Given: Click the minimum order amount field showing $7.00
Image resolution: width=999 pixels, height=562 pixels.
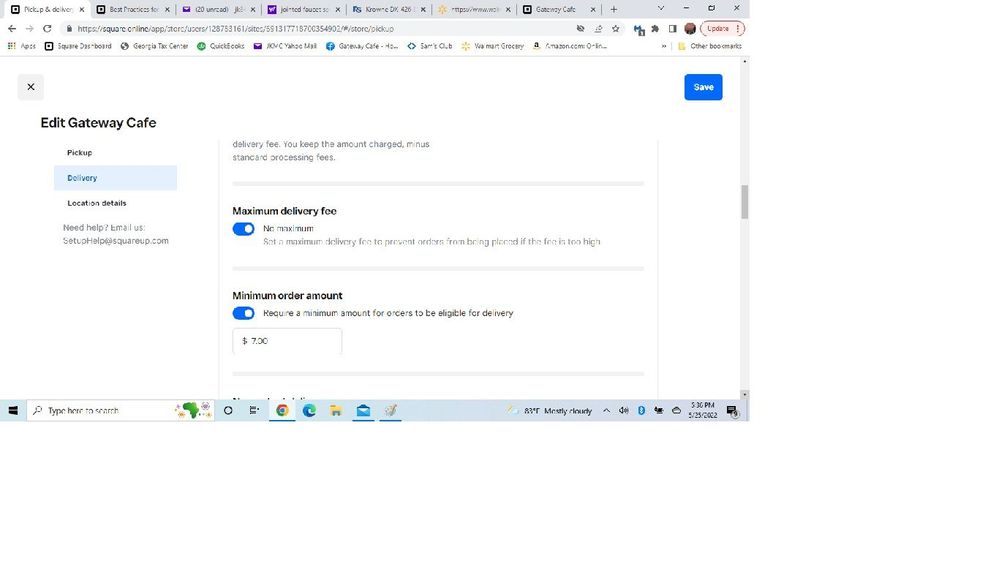Looking at the screenshot, I should coord(287,341).
